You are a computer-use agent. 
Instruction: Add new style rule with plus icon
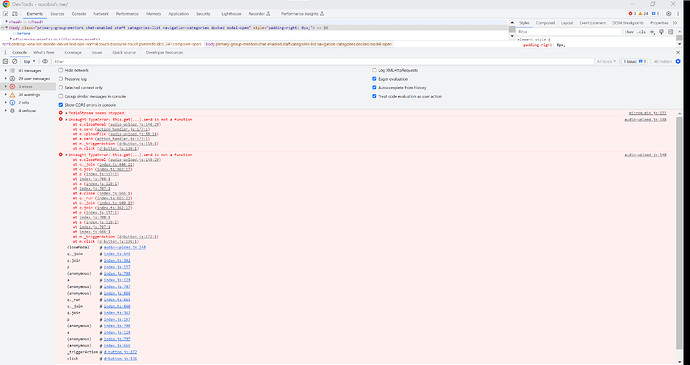click(652, 32)
